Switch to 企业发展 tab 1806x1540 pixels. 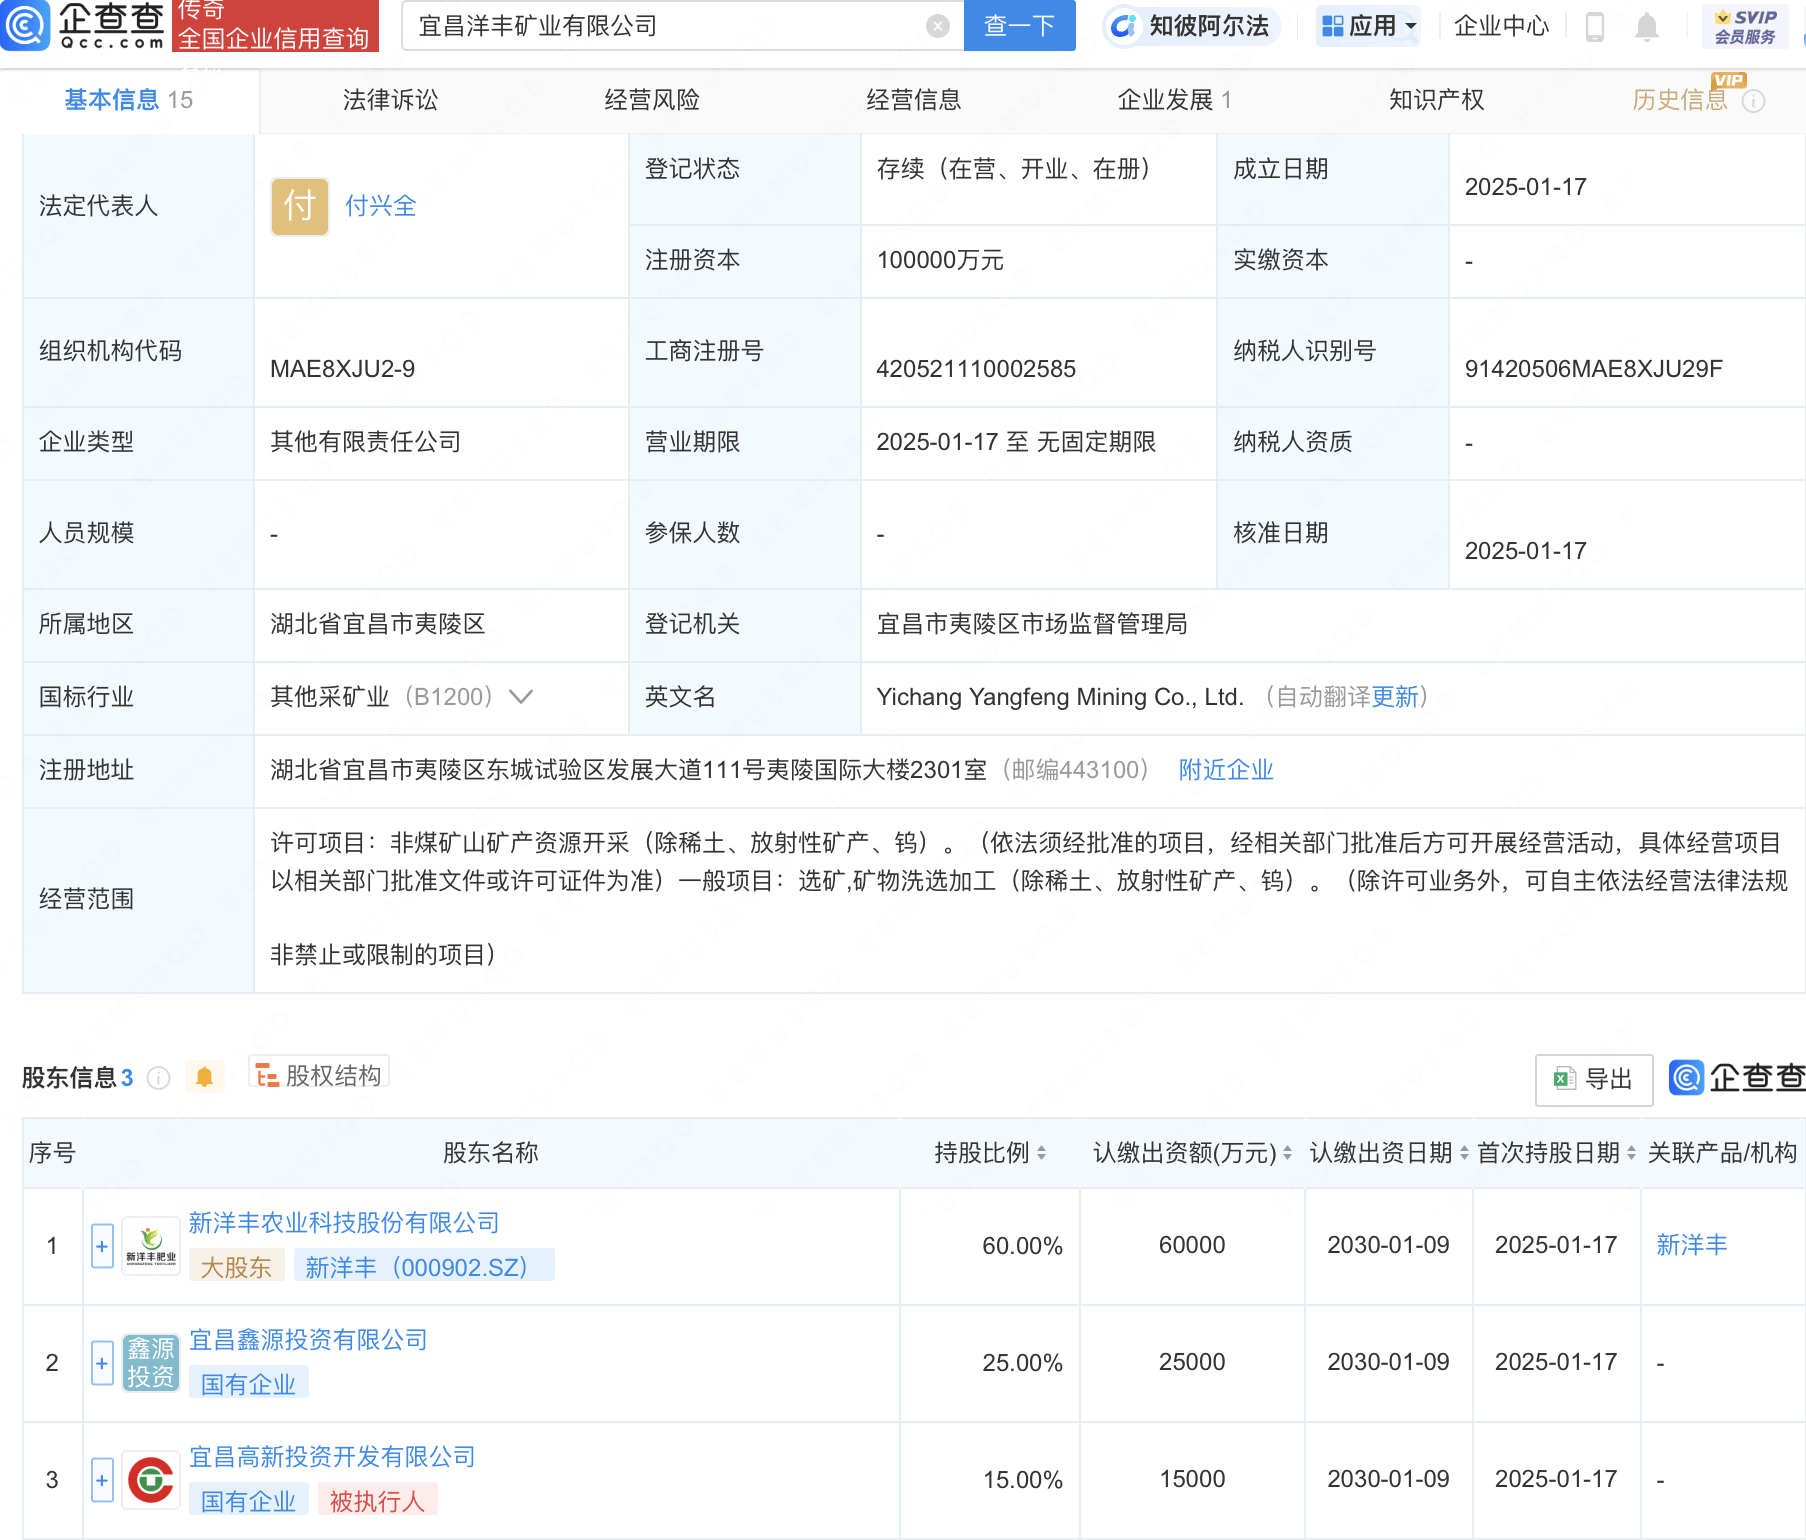point(1174,100)
